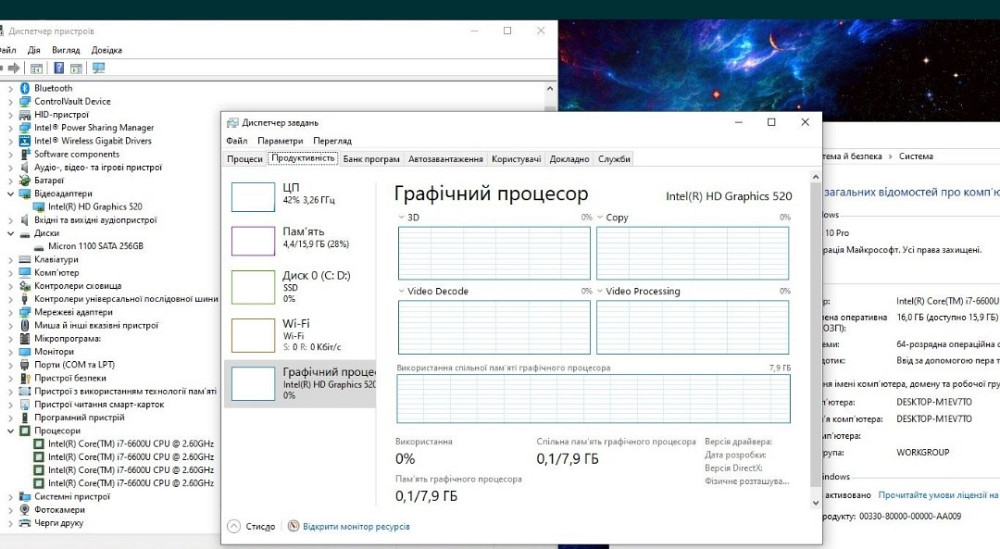Open the Вигляд menu in Device Manager

coord(66,50)
